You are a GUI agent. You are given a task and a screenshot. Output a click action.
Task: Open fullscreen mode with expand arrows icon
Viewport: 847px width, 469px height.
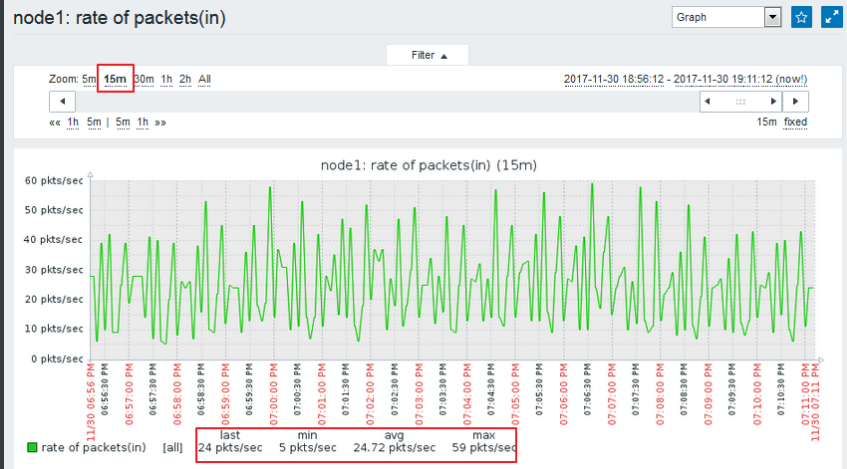tap(831, 17)
